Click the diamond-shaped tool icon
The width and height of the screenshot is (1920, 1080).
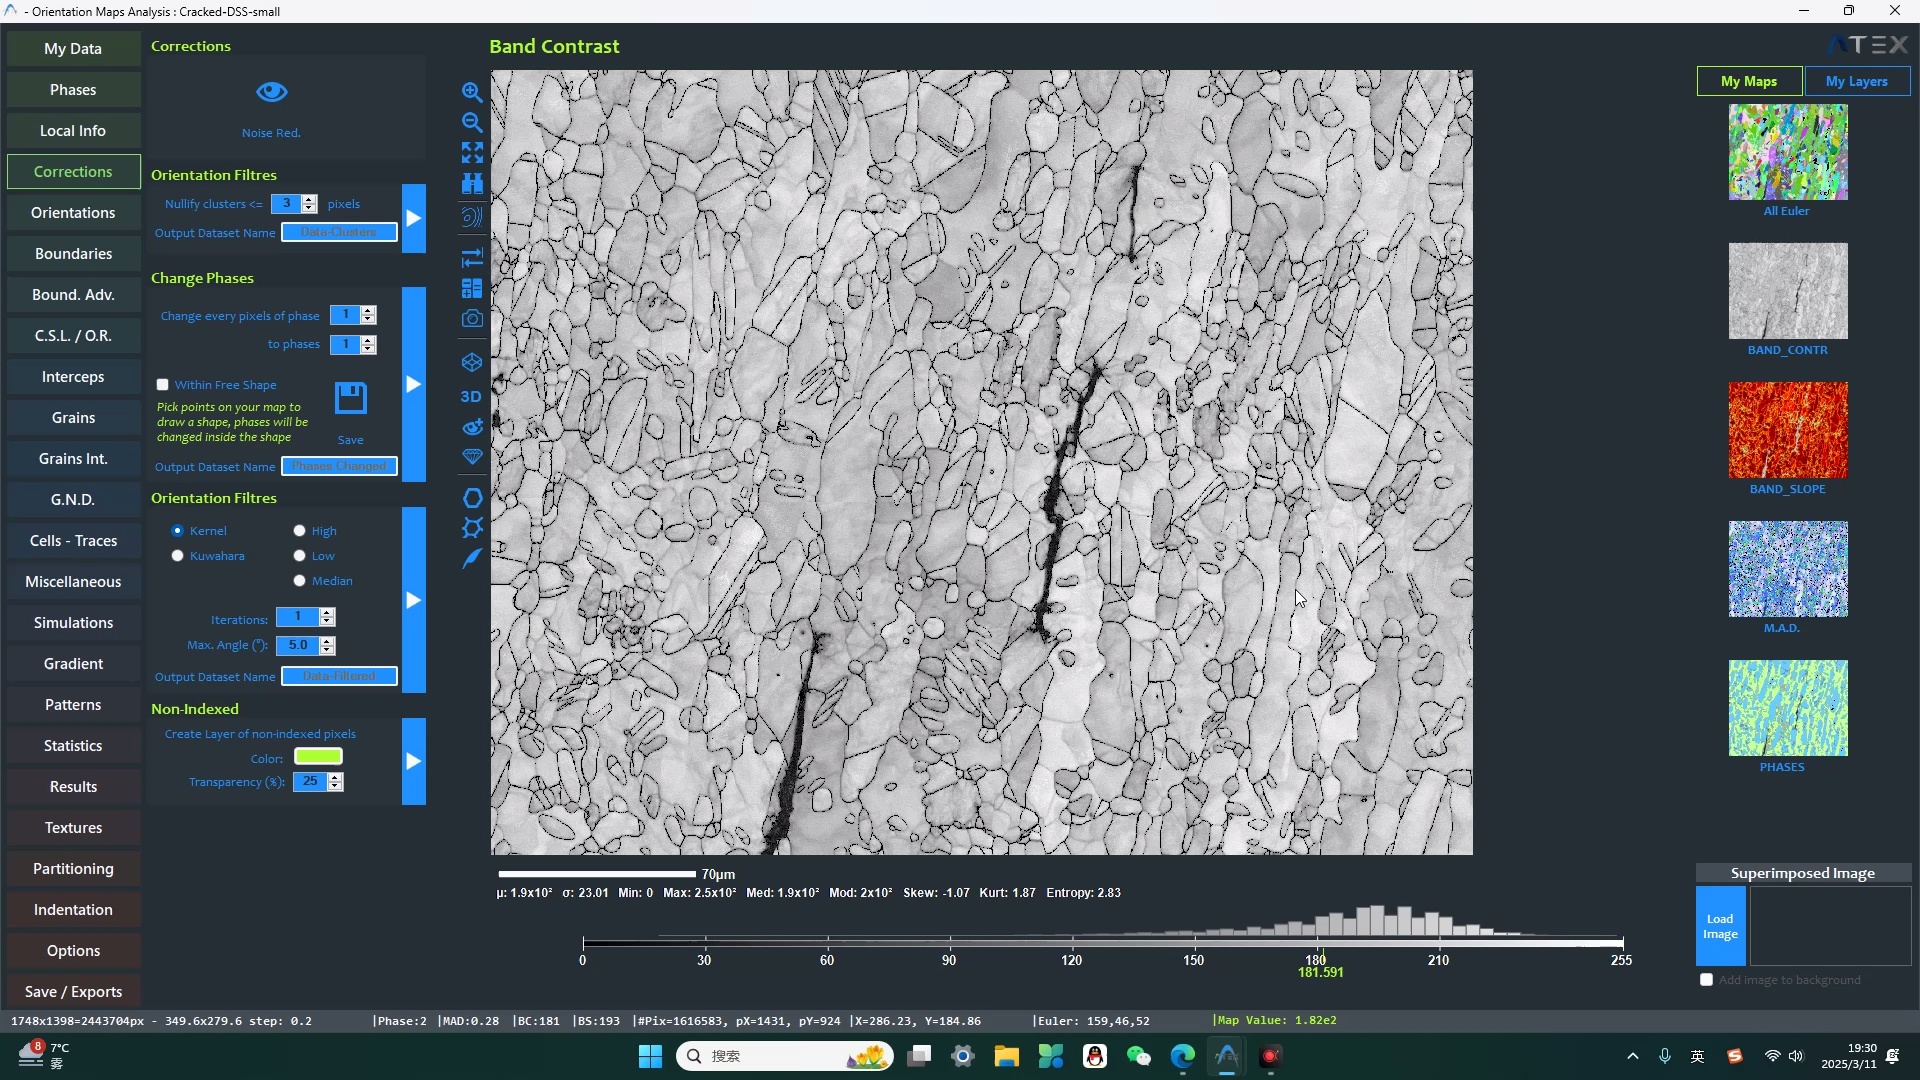(472, 457)
